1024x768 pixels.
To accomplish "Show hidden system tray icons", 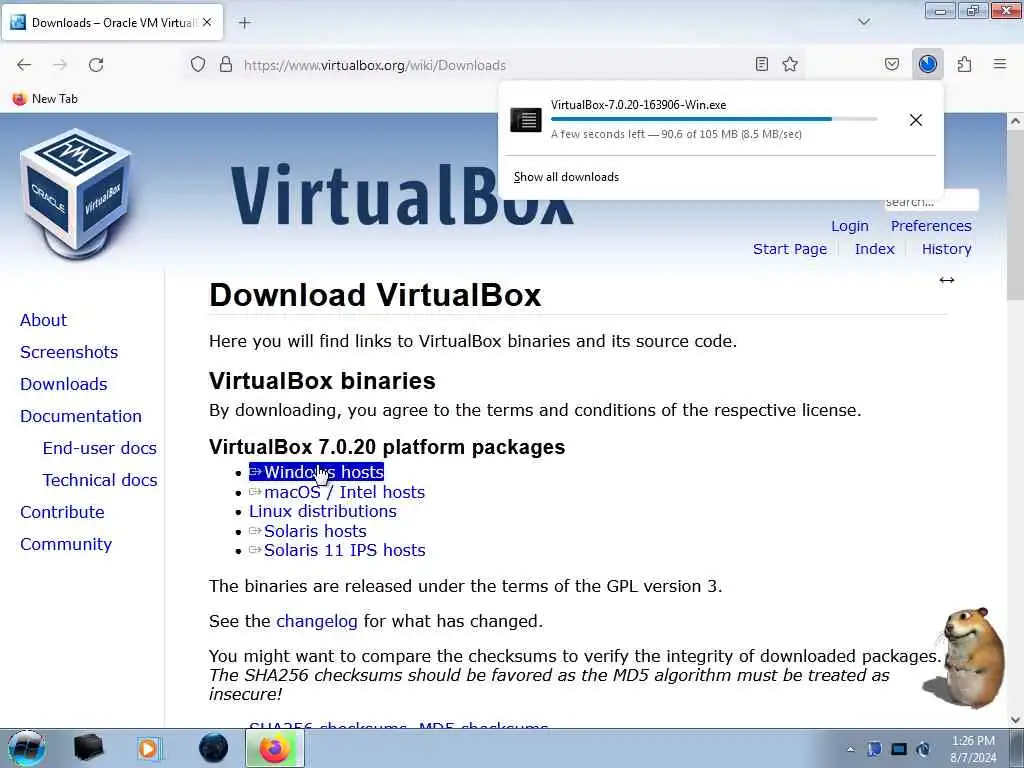I will pos(850,750).
